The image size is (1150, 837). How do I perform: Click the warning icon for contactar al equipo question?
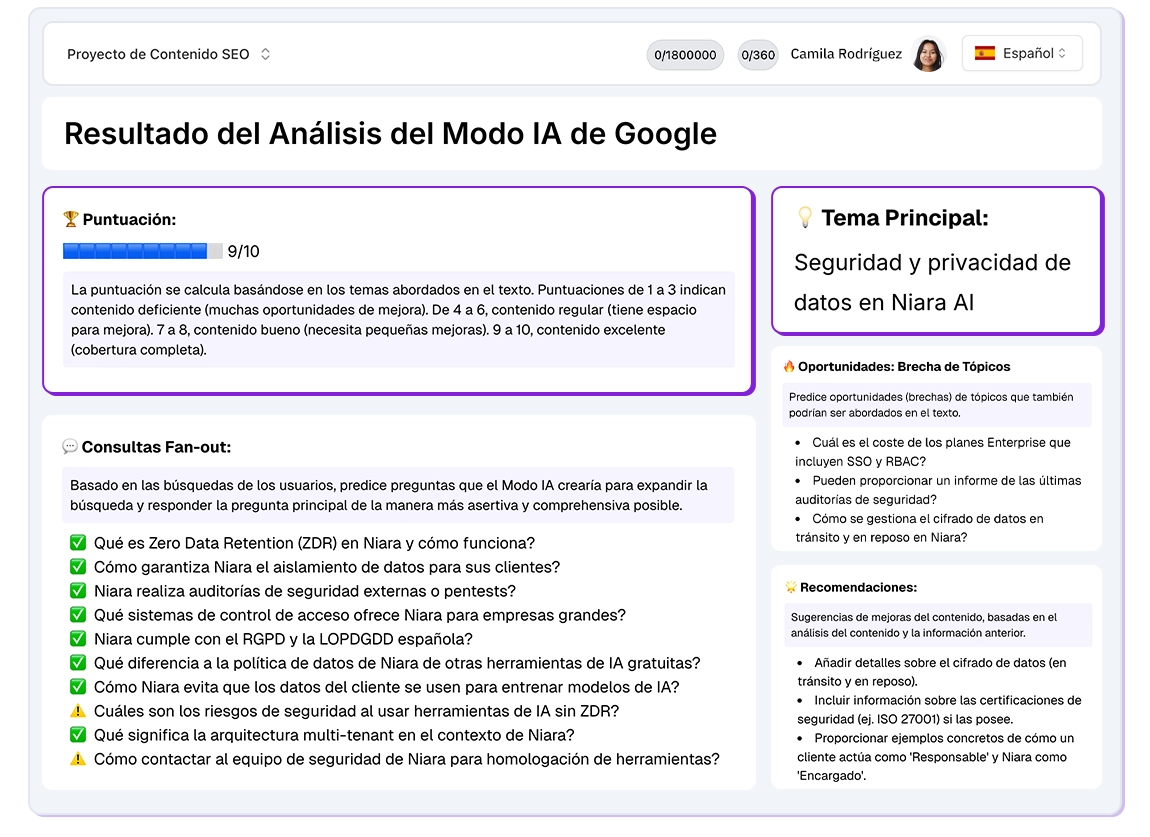pyautogui.click(x=78, y=760)
